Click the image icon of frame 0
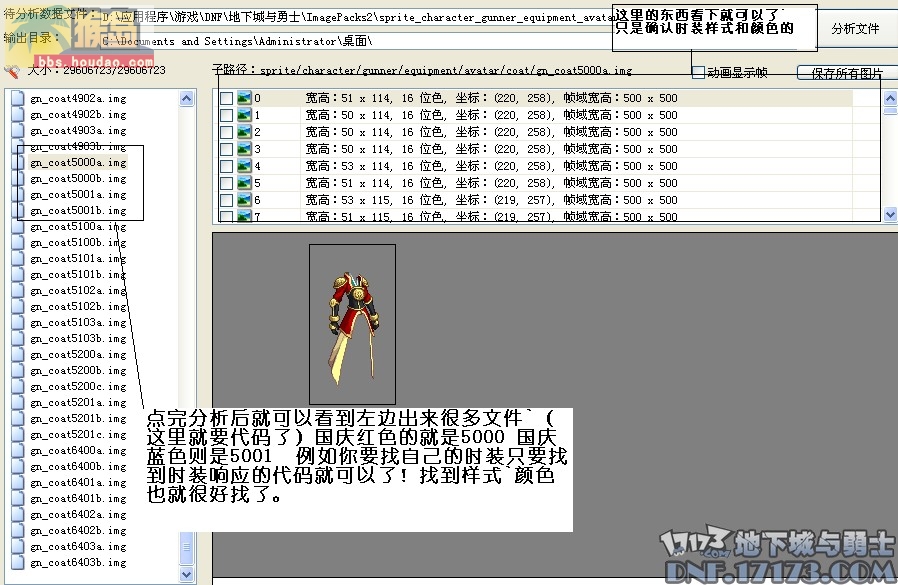 245,98
